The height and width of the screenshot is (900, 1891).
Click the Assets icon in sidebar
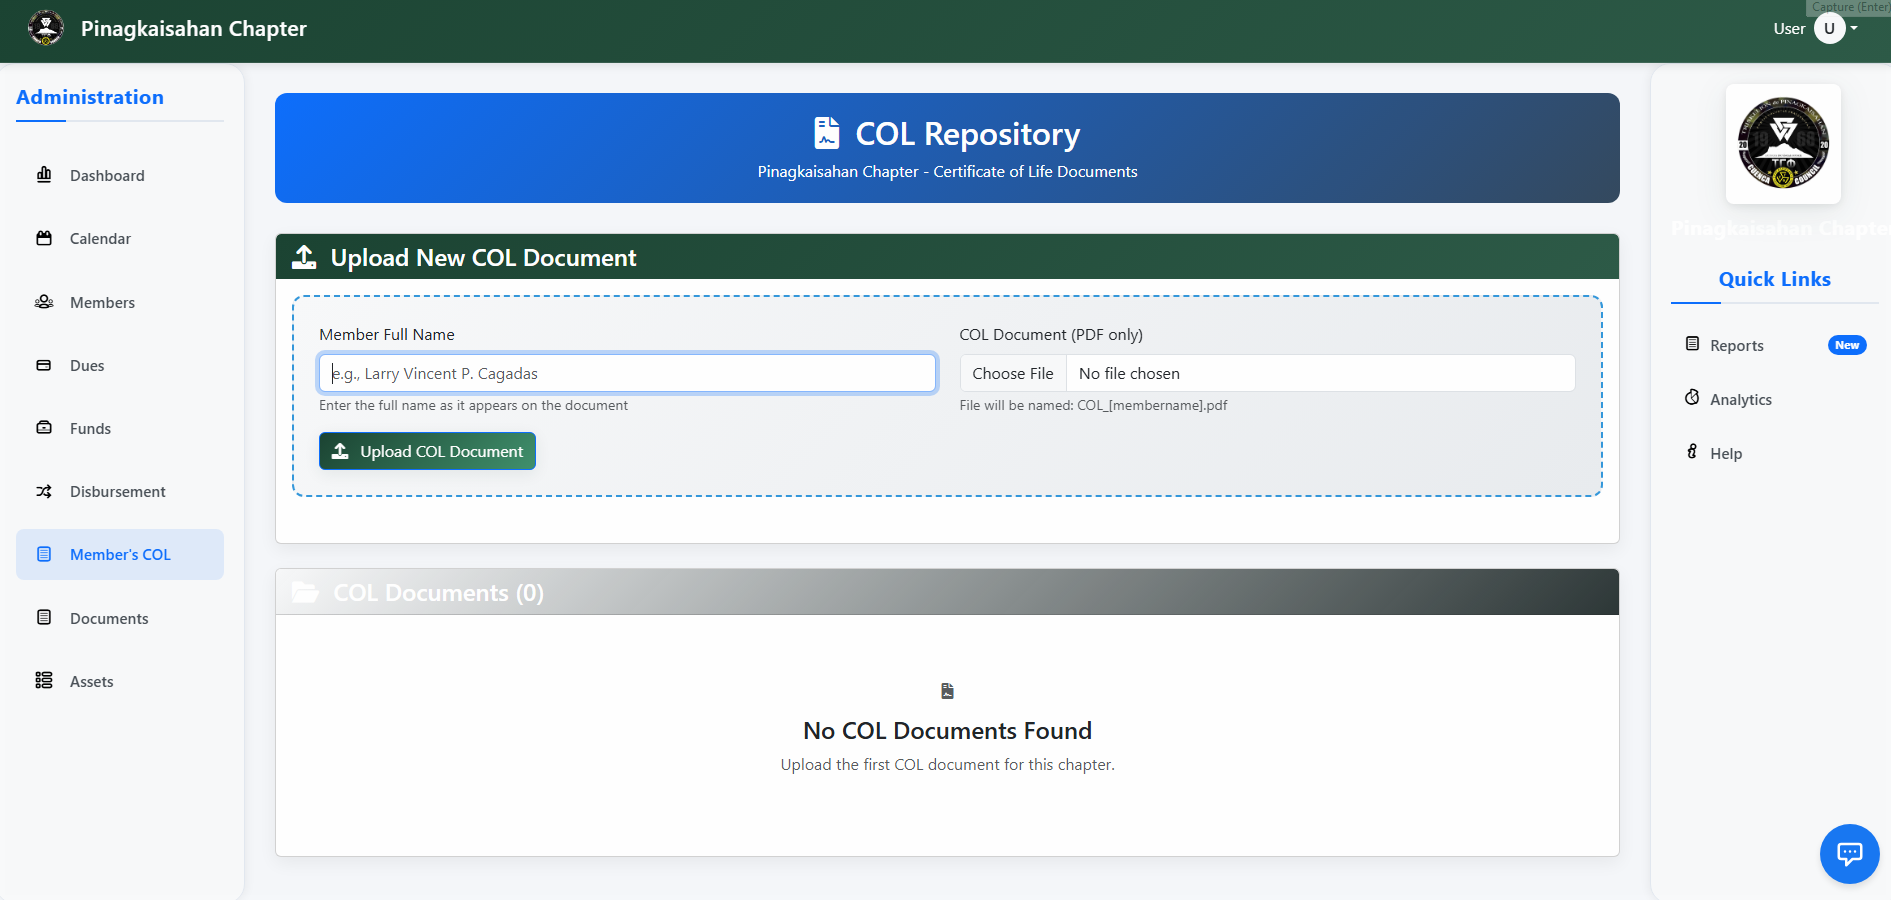click(x=44, y=681)
